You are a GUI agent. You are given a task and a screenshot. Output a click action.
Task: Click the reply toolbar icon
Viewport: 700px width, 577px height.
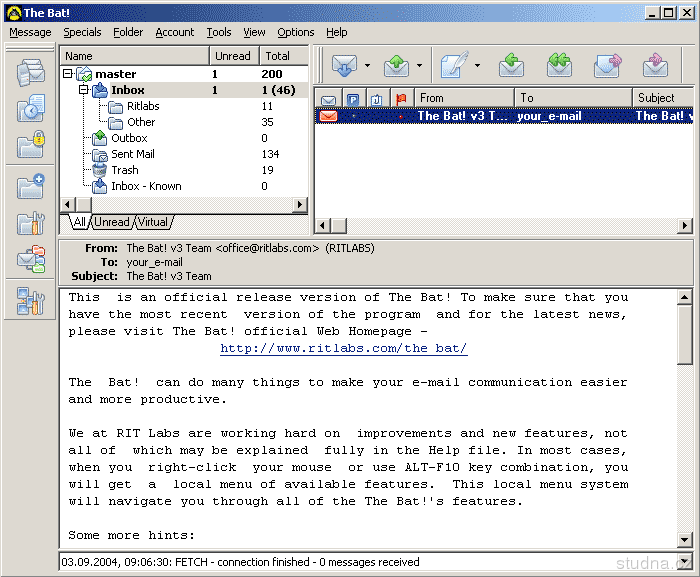click(x=512, y=65)
